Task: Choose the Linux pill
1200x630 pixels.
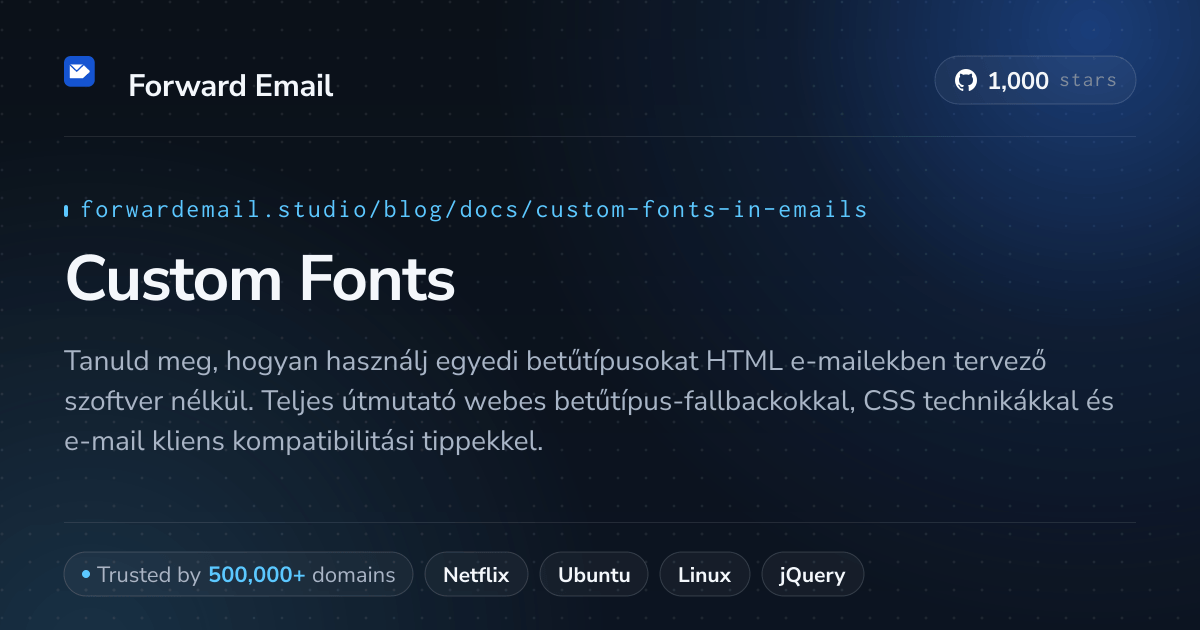Action: point(705,575)
